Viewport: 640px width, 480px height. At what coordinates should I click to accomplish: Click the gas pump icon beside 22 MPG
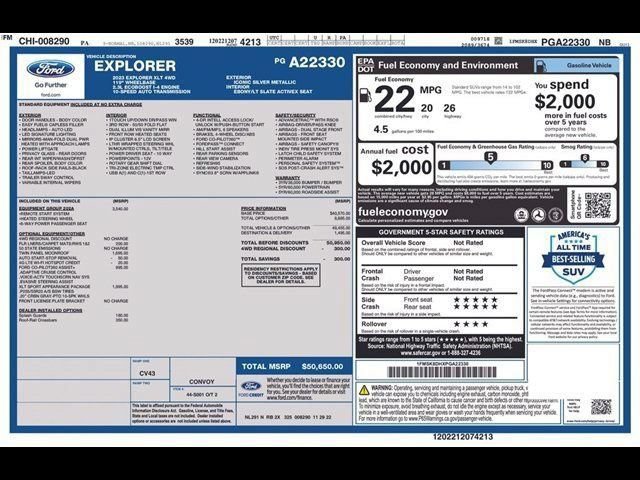tap(365, 96)
